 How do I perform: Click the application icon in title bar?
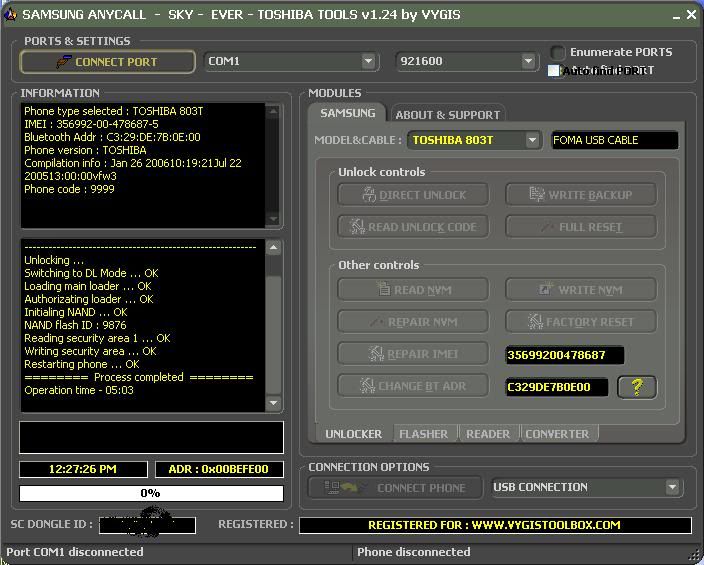click(10, 15)
